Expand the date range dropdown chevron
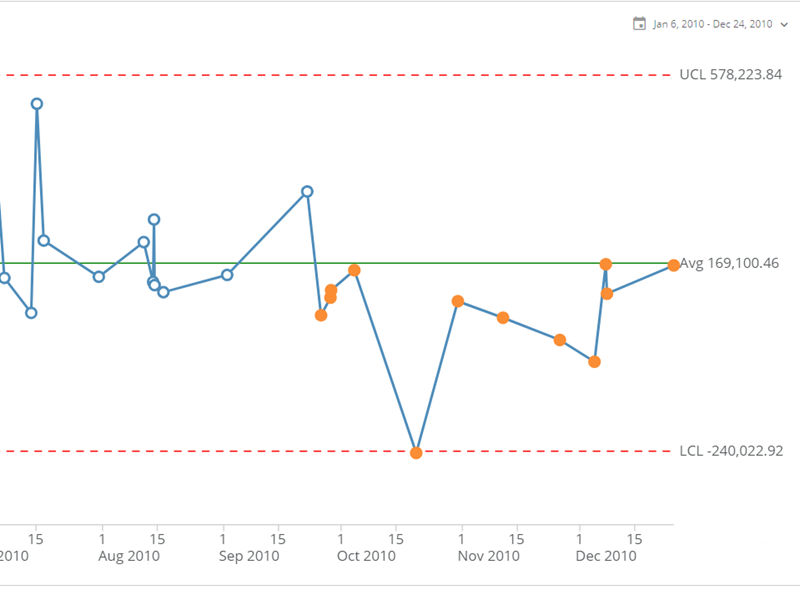Screen dimensions: 800x590 pyautogui.click(x=783, y=24)
